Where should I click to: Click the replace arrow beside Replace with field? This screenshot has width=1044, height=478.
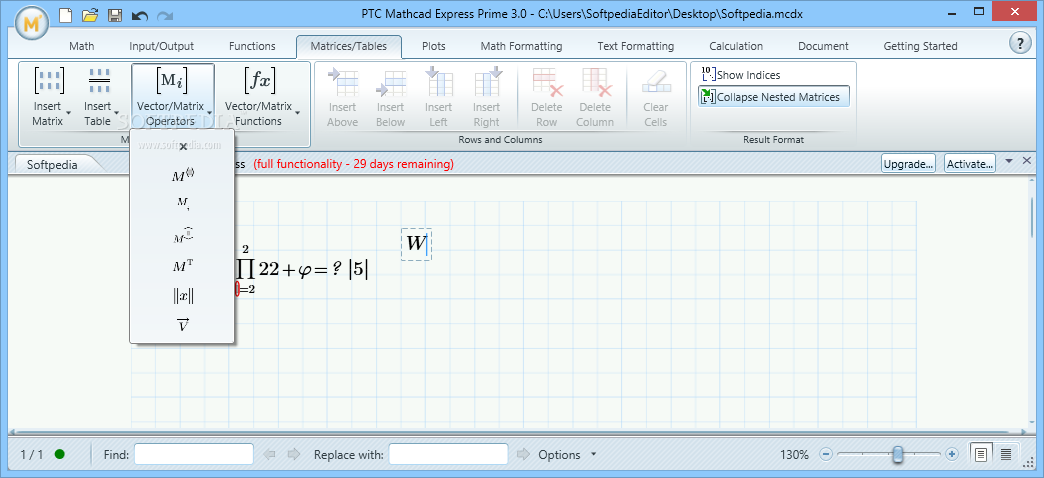523,455
